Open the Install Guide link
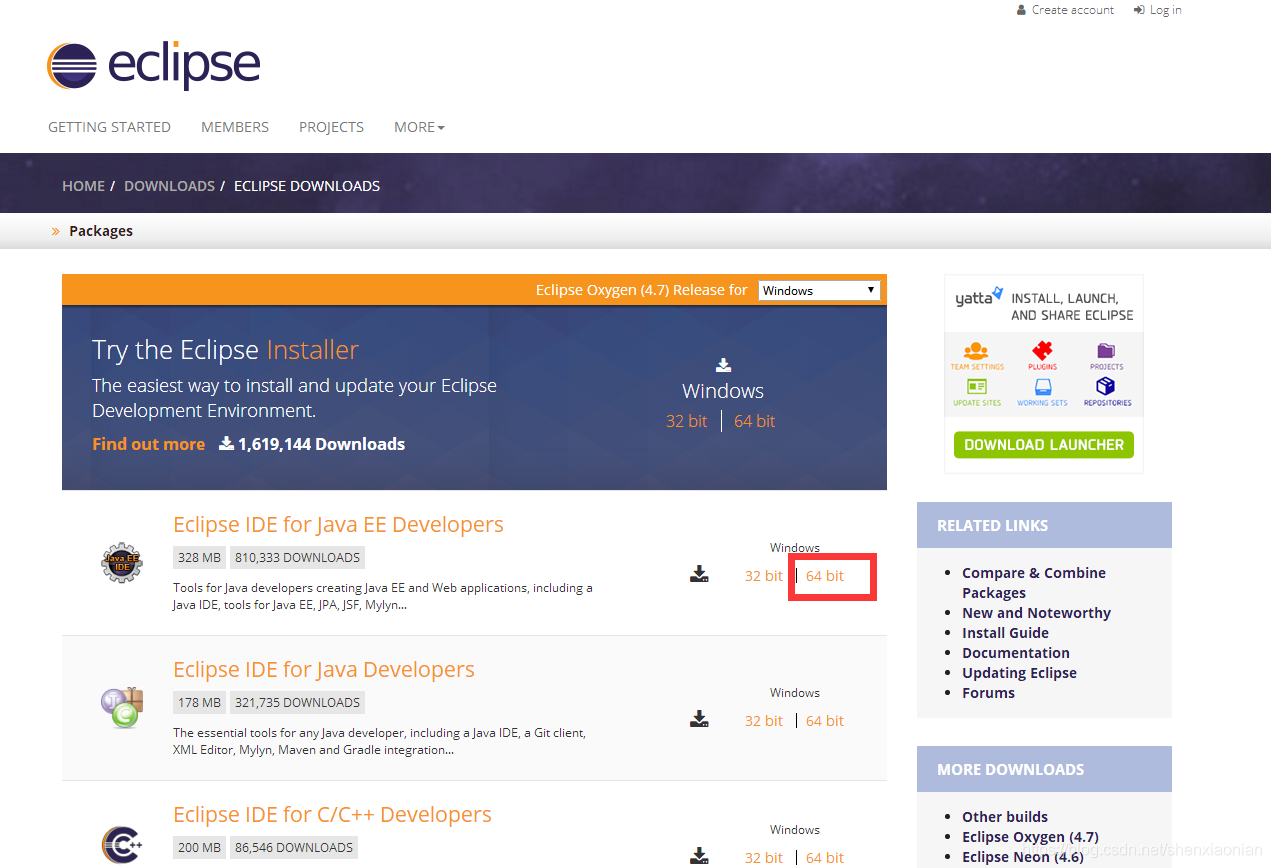This screenshot has width=1271, height=868. coord(1005,633)
